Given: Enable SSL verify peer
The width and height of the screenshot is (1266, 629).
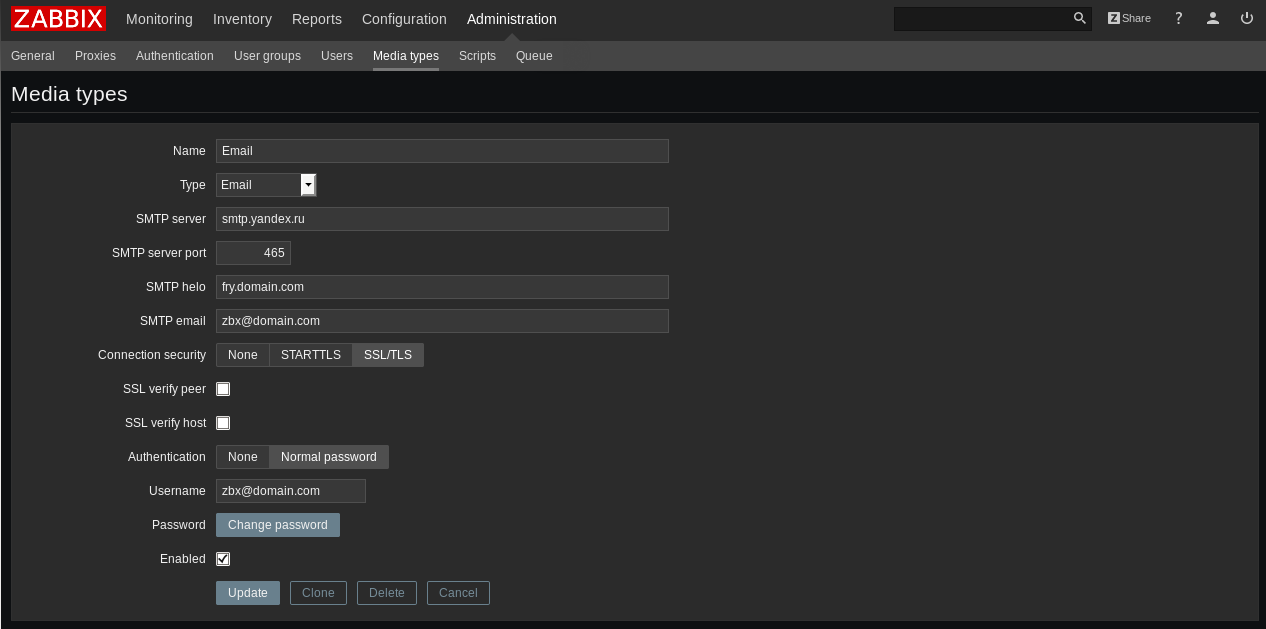Looking at the screenshot, I should point(223,389).
